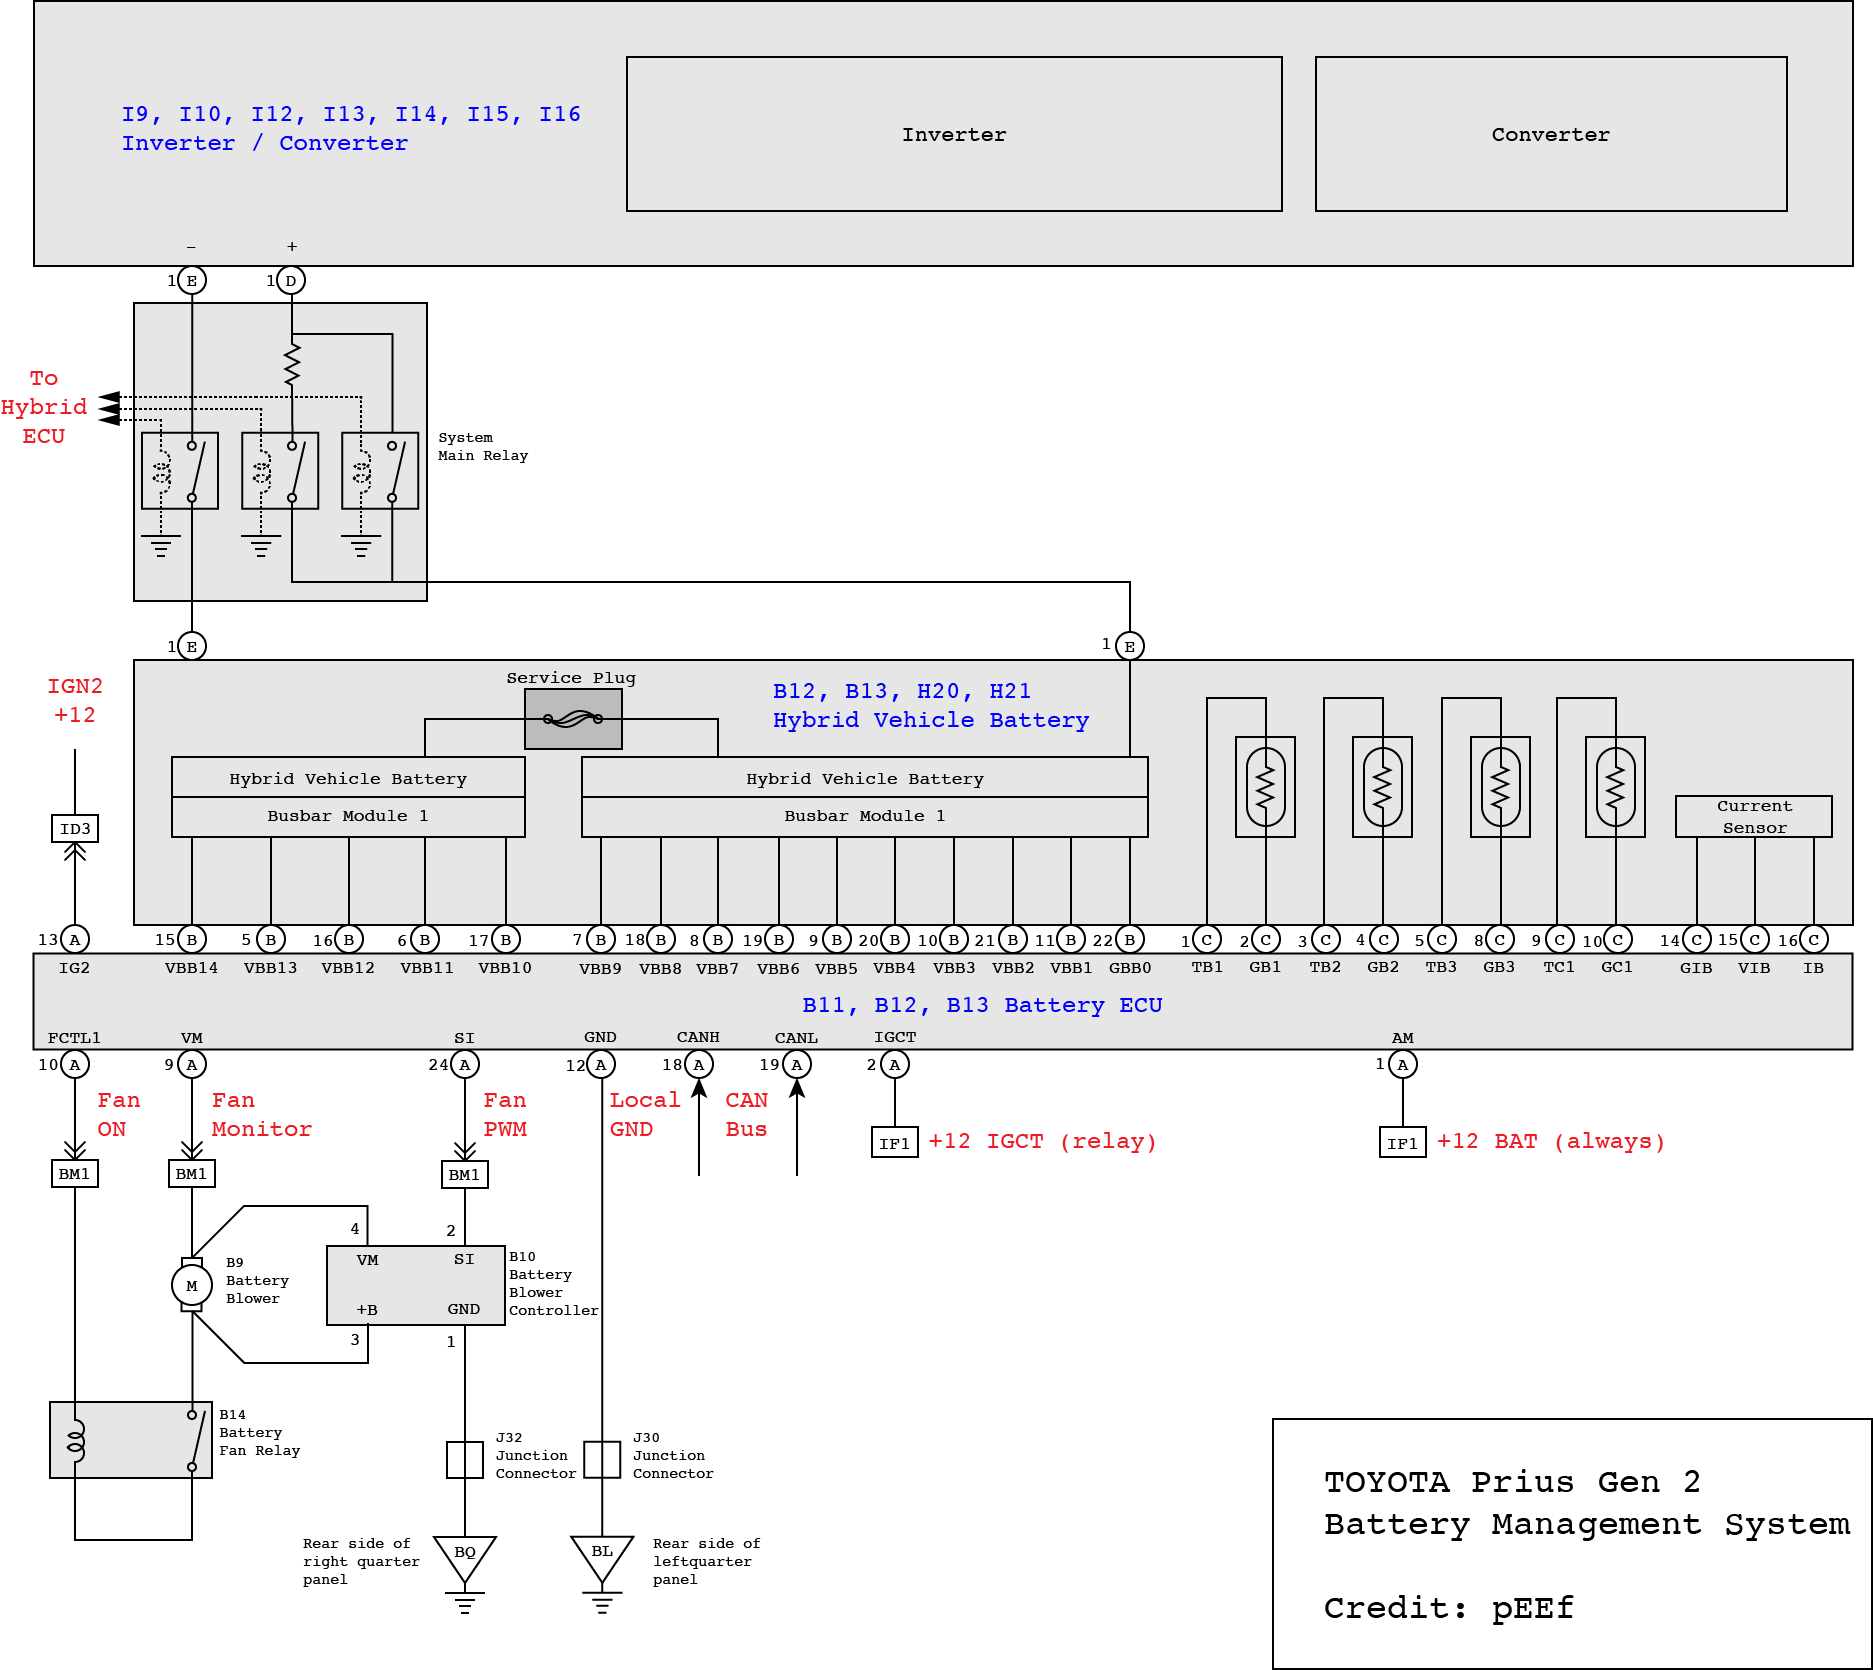Click the BM1 box below Fan Monitor
This screenshot has height=1670, width=1873.
[192, 1174]
